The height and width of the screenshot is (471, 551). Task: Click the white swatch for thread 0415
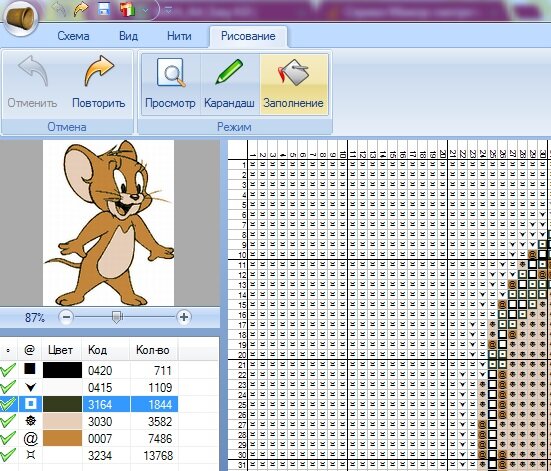tap(62, 387)
